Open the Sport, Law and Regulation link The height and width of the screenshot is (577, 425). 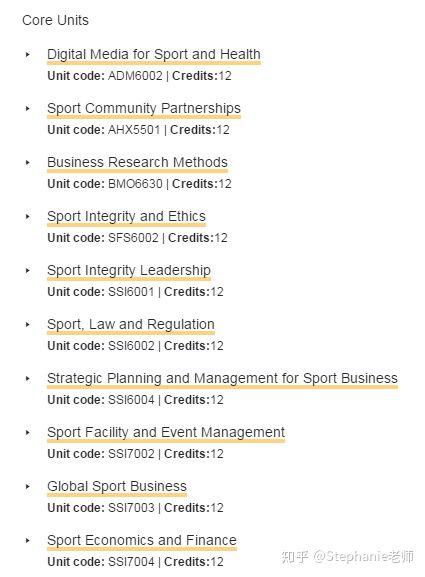[131, 325]
